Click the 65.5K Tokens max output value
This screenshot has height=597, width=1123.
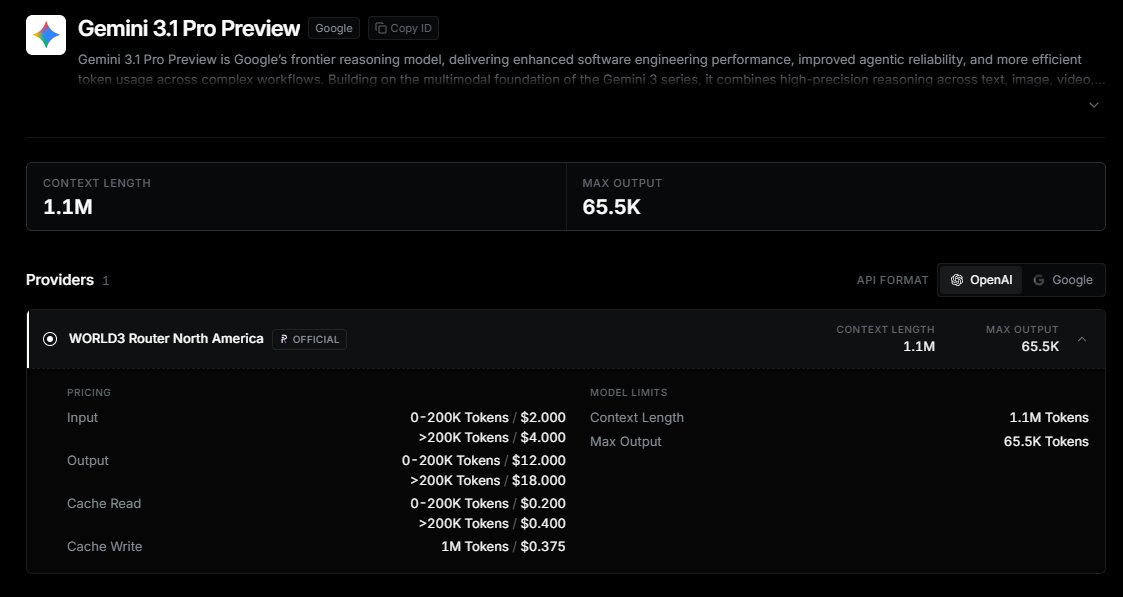1046,442
